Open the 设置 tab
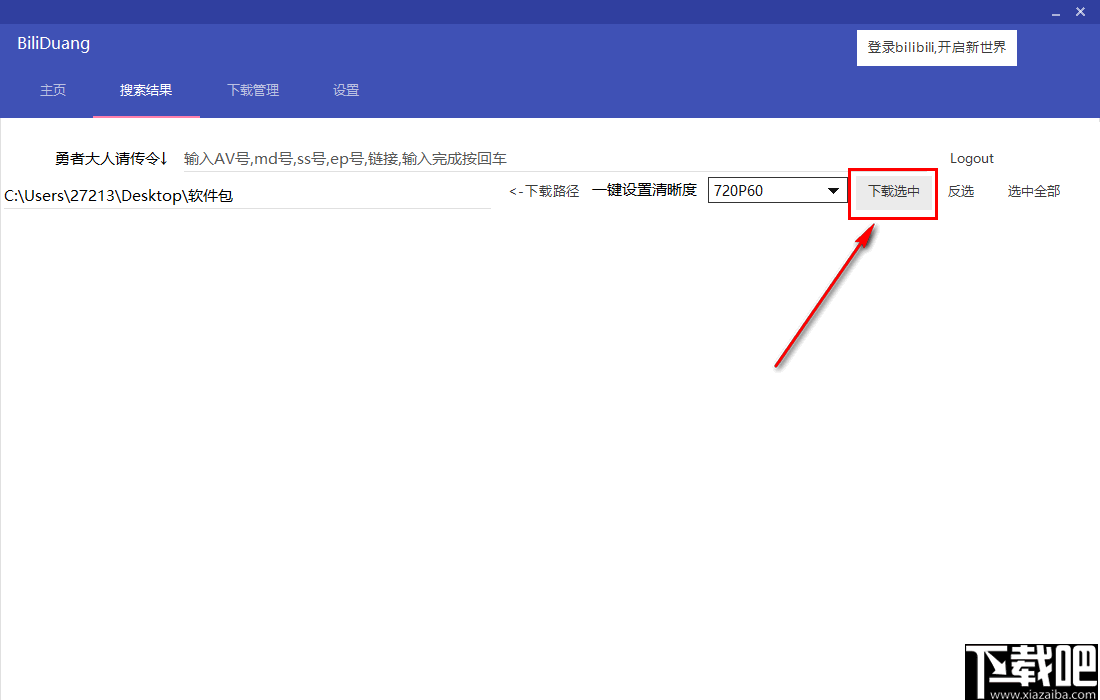This screenshot has width=1100, height=700. (x=345, y=90)
